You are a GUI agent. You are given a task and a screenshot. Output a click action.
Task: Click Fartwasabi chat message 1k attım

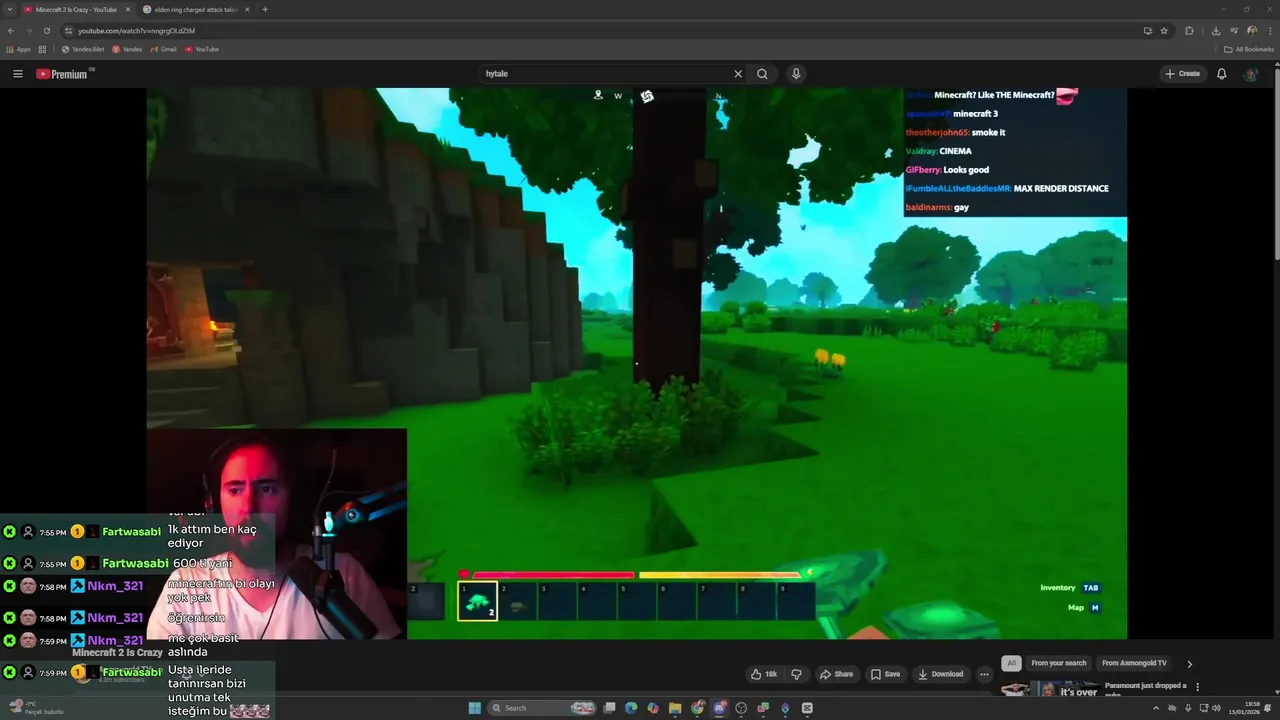(x=212, y=536)
